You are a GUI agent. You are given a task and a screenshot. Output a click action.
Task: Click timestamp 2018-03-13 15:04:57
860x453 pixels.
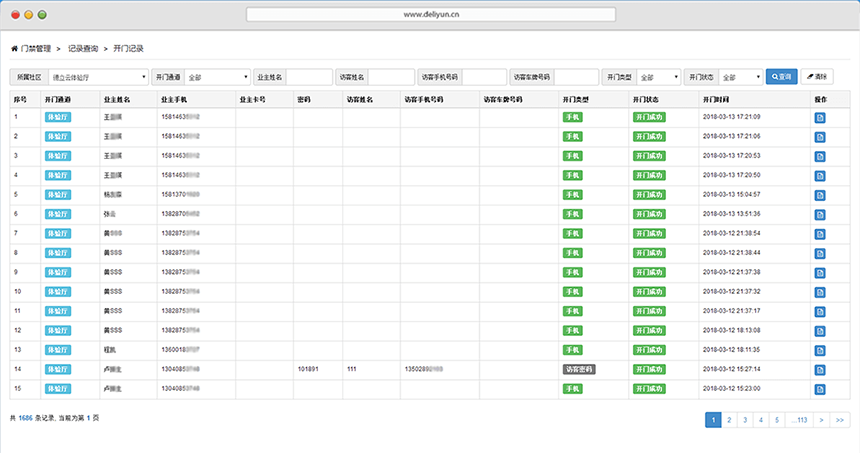[x=732, y=195]
